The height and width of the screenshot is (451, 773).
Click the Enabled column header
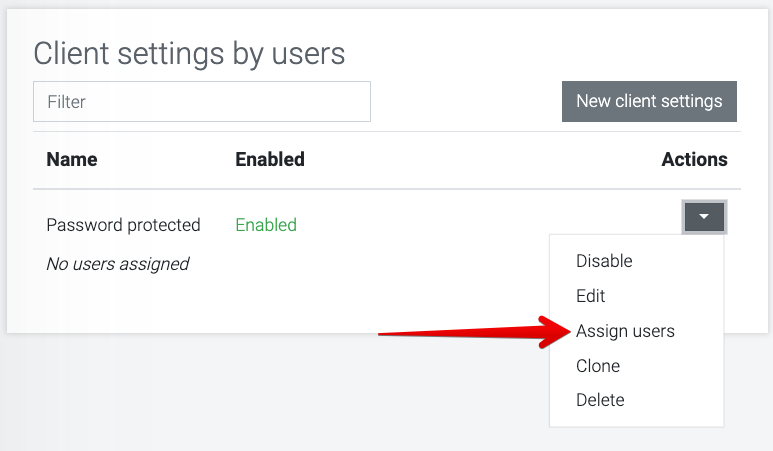(x=270, y=159)
